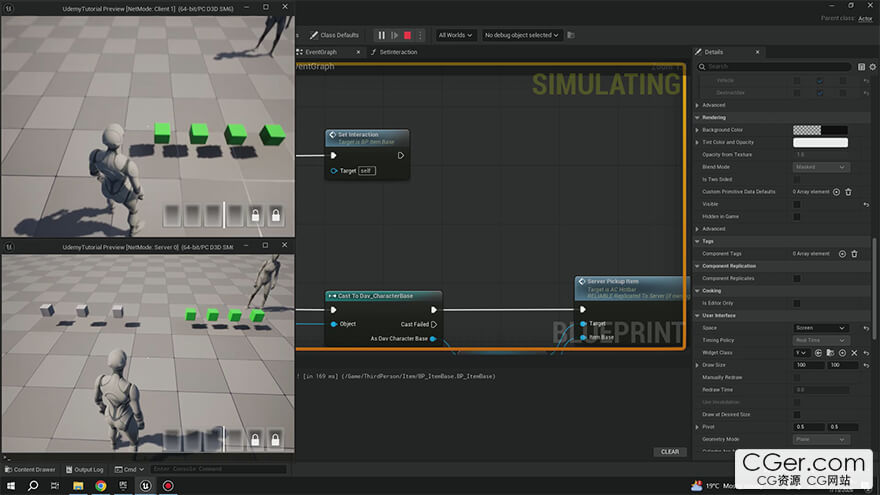The width and height of the screenshot is (880, 495).
Task: Reset the Space property to default arrow
Action: [x=867, y=328]
